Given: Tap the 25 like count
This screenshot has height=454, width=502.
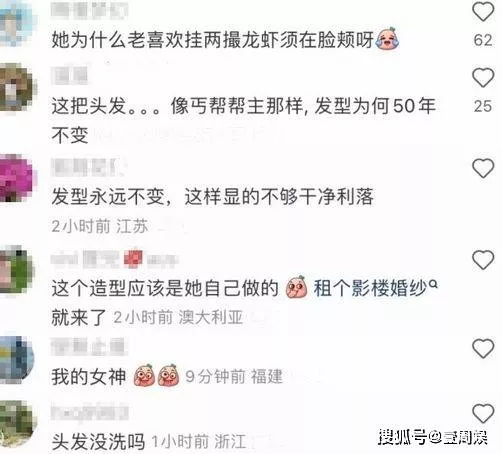Looking at the screenshot, I should point(483,106).
